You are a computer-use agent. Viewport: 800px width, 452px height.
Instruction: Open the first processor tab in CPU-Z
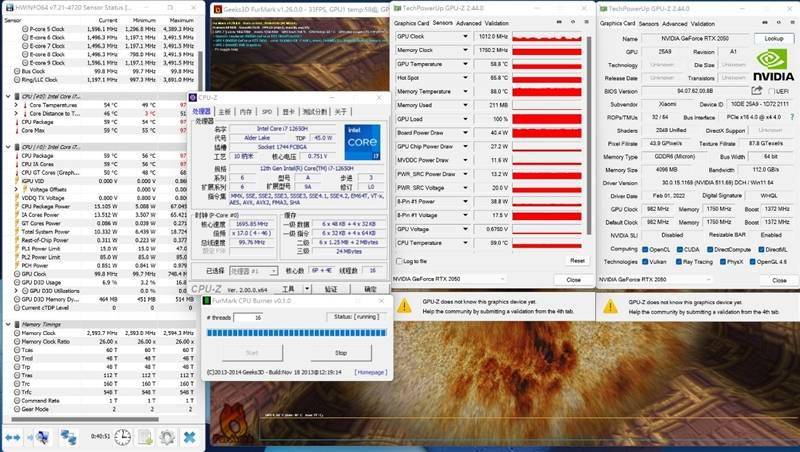click(201, 112)
